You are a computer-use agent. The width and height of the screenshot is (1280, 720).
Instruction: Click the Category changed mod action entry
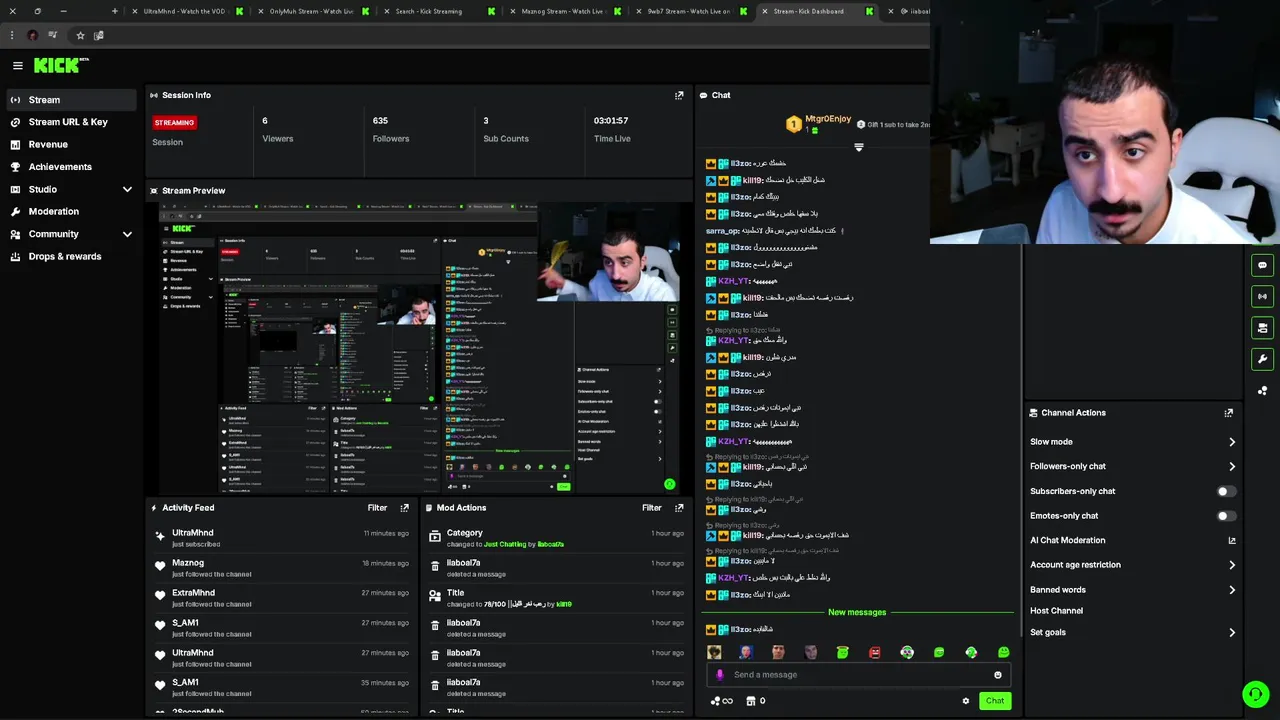click(x=555, y=538)
